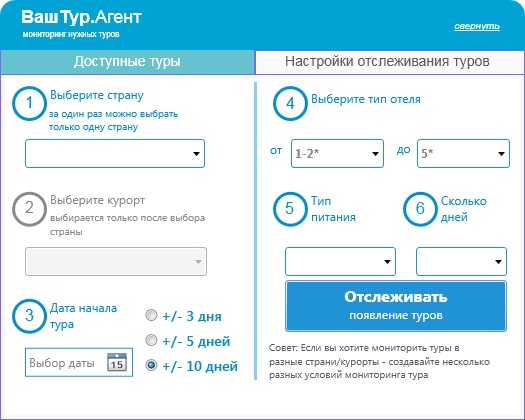Image resolution: width=525 pixels, height=420 pixels.
Task: Click the свернуть link
Action: [x=477, y=26]
